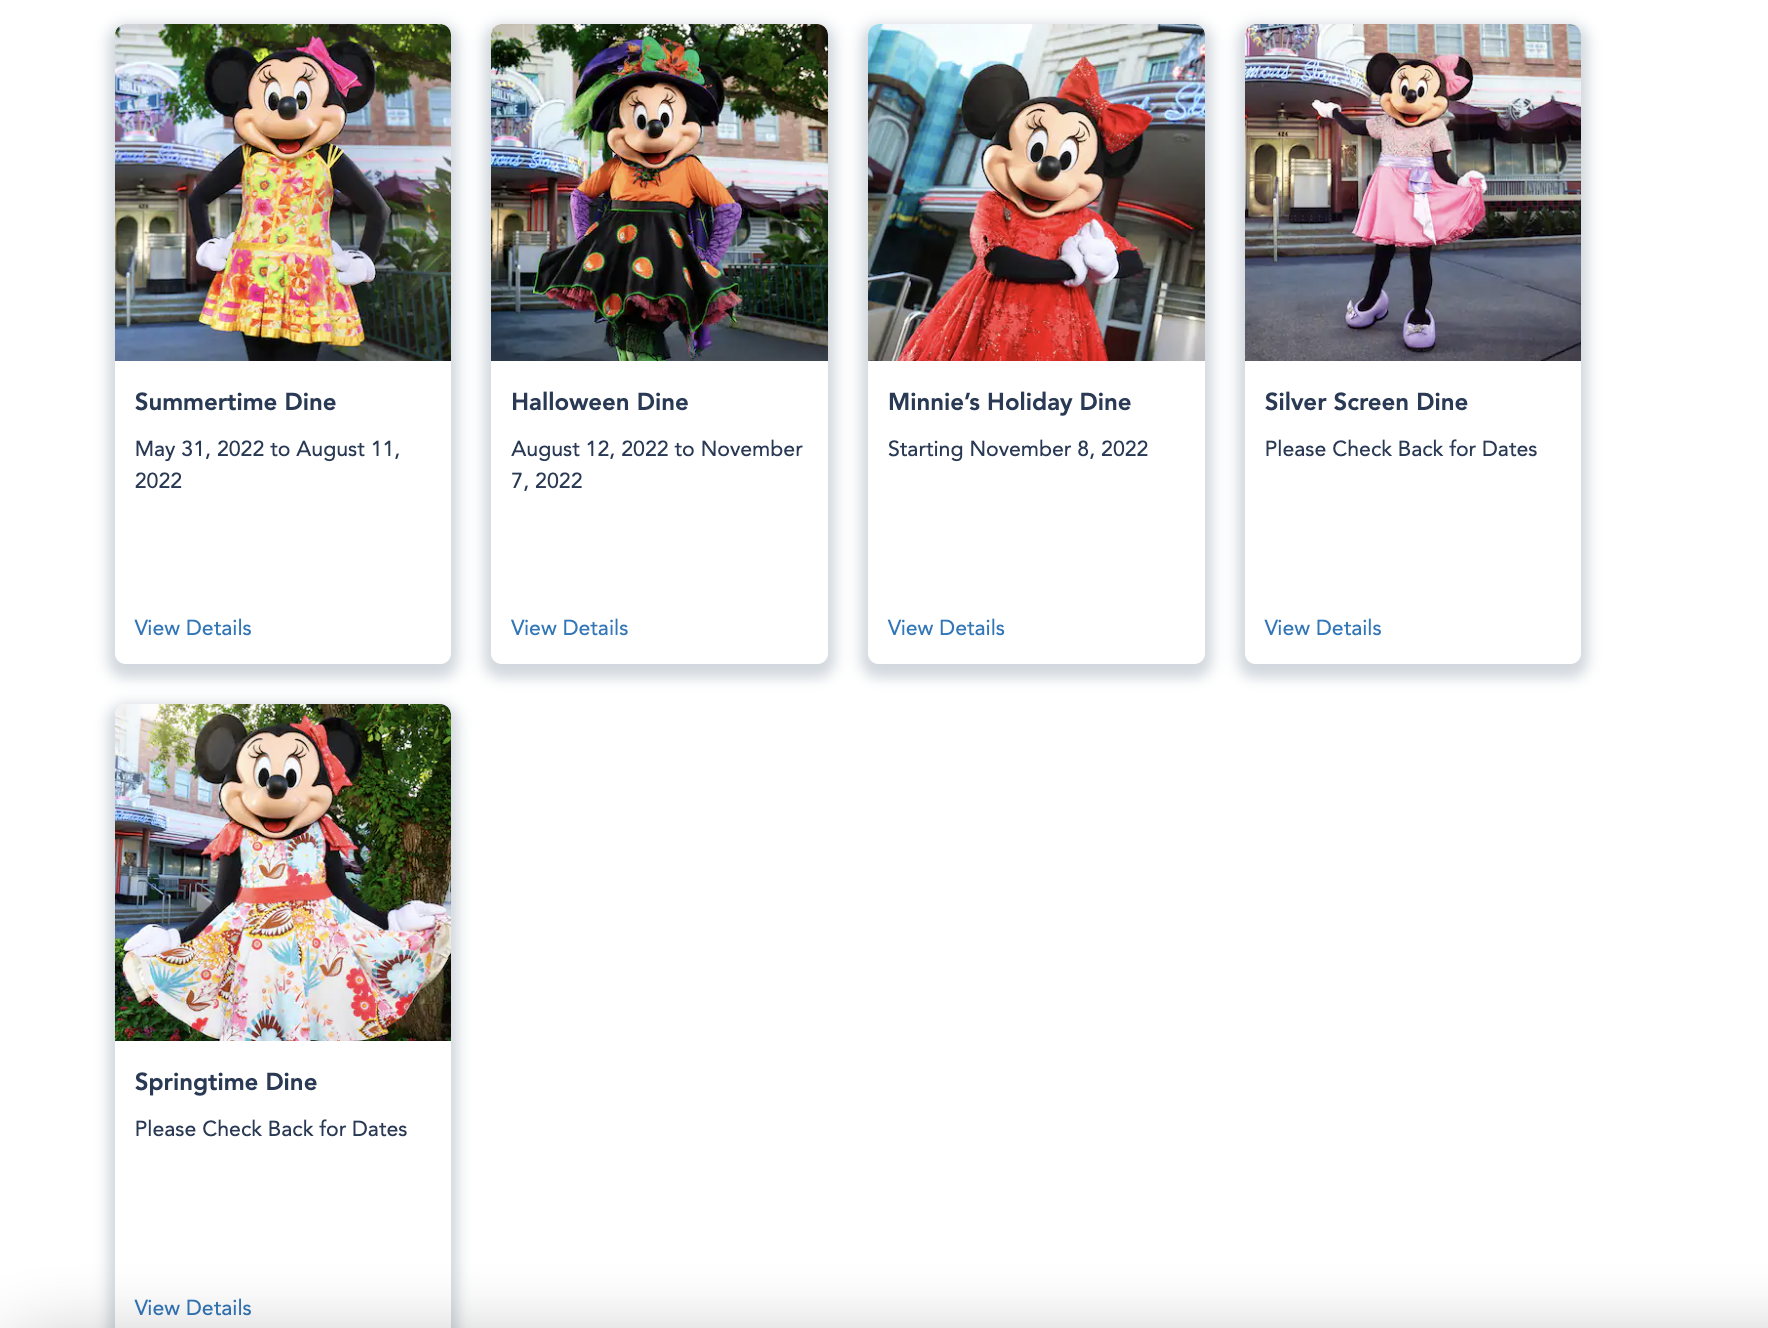Click the Silver Screen Dine pink dress photo
This screenshot has width=1768, height=1328.
1412,192
